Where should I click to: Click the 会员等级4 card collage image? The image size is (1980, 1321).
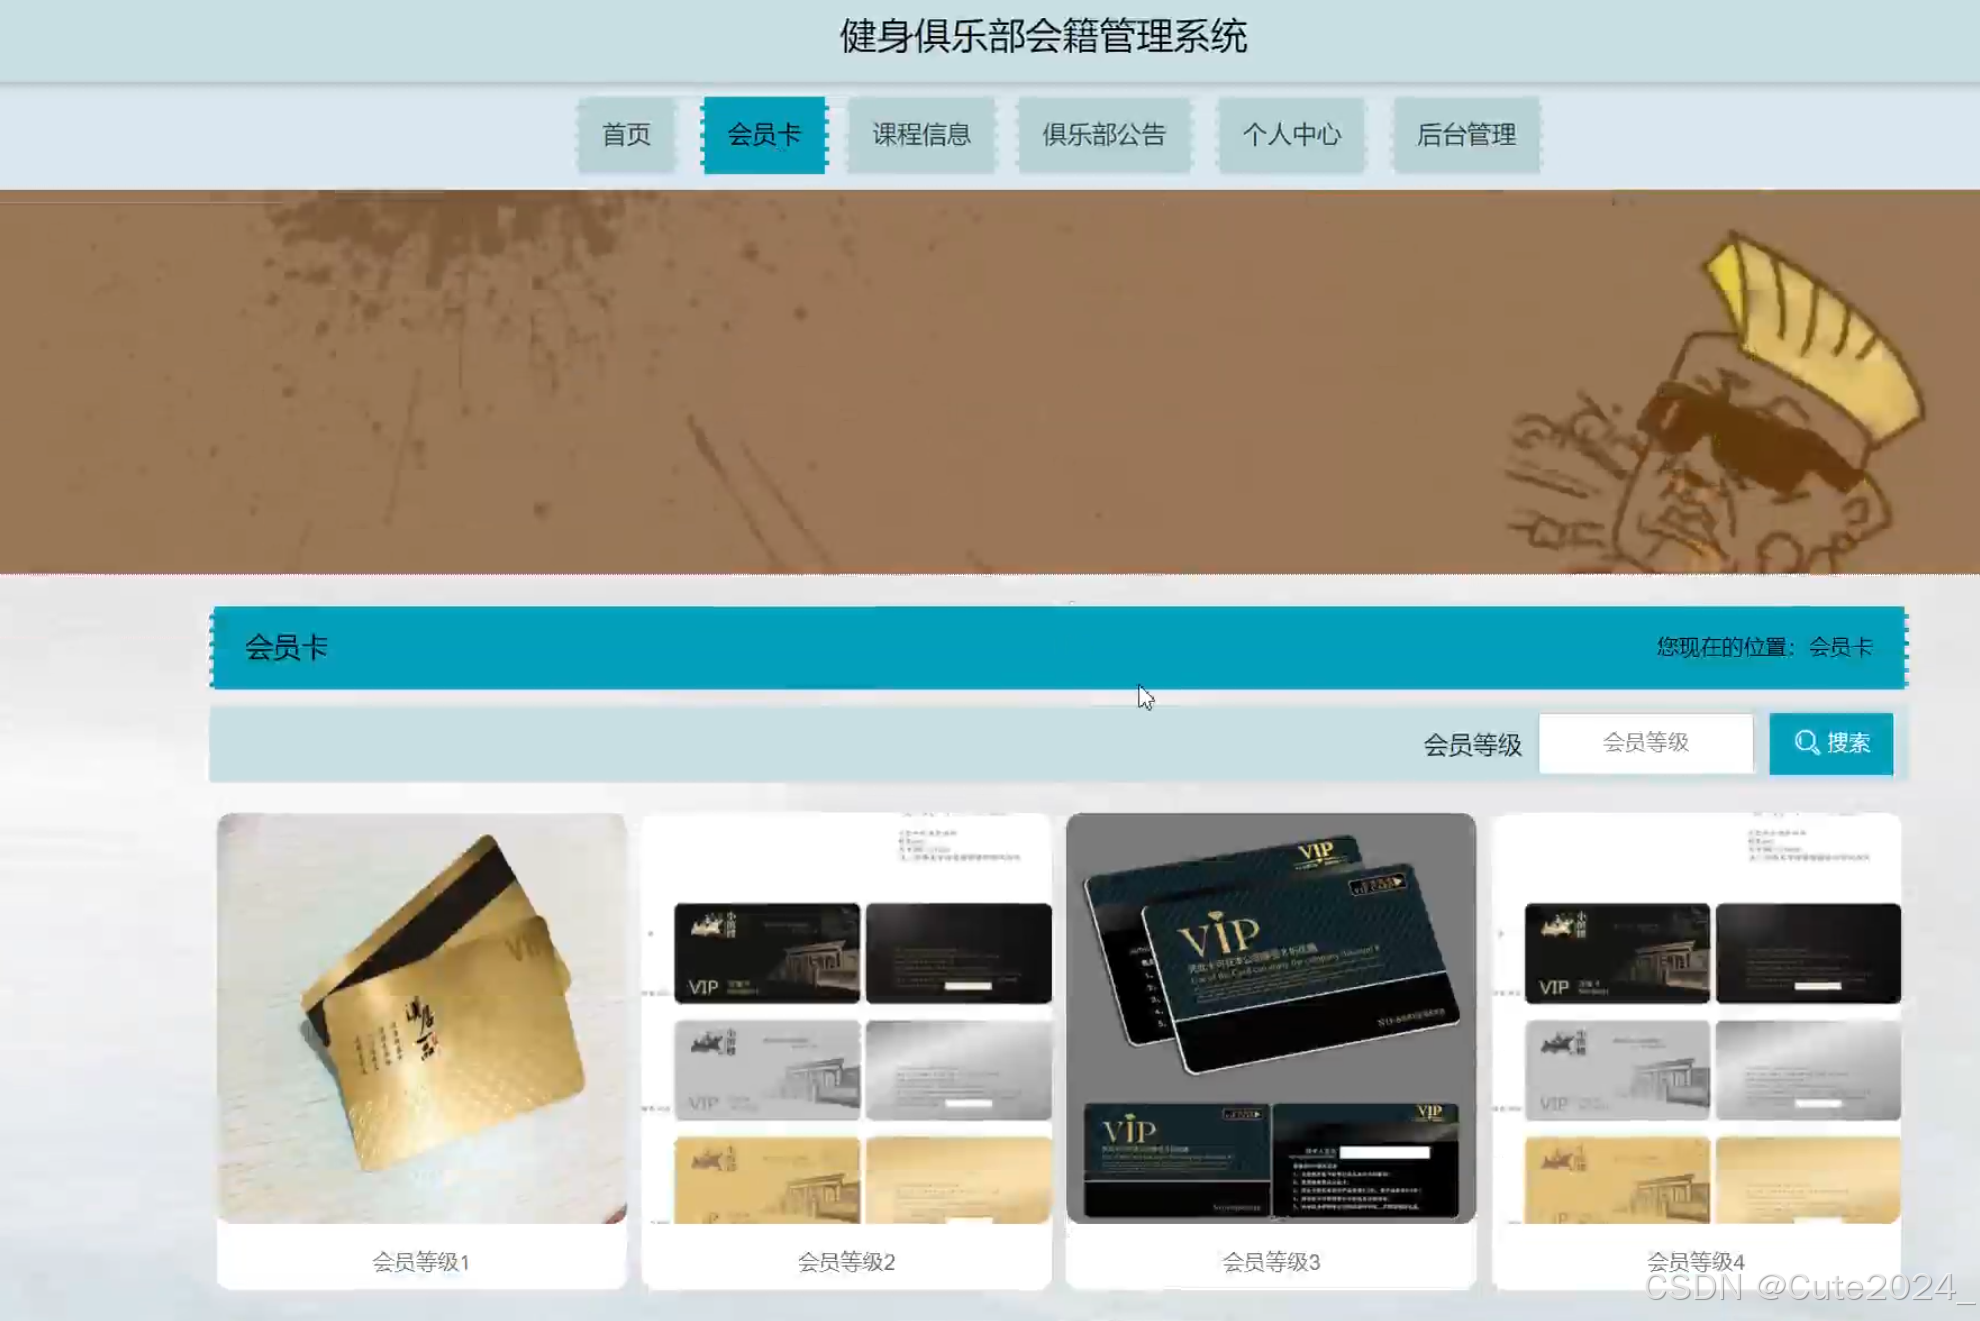(1700, 1019)
